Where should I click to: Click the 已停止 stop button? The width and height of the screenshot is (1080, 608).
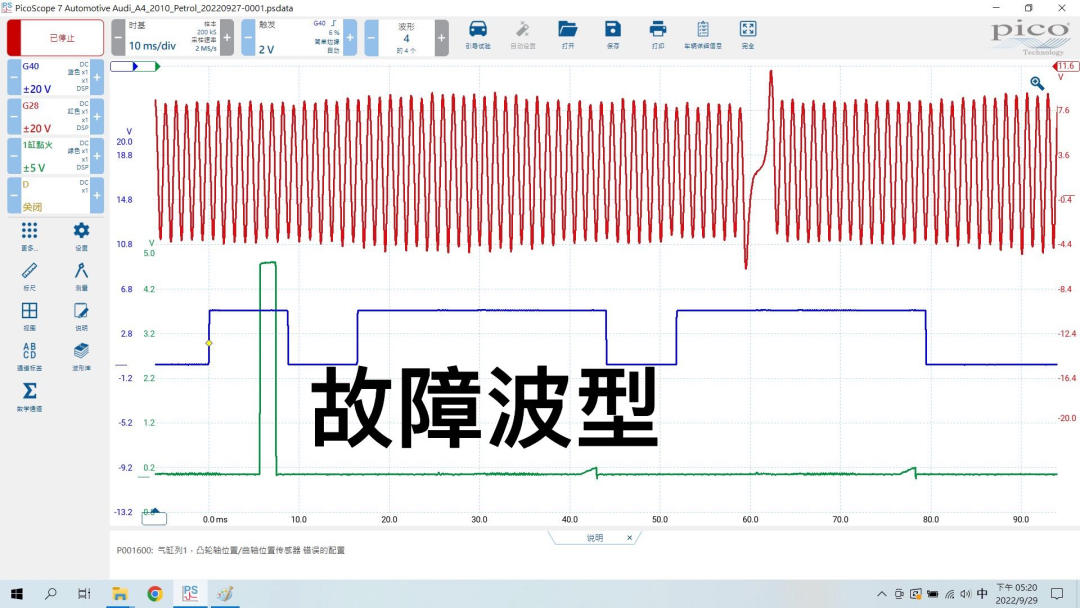click(56, 36)
